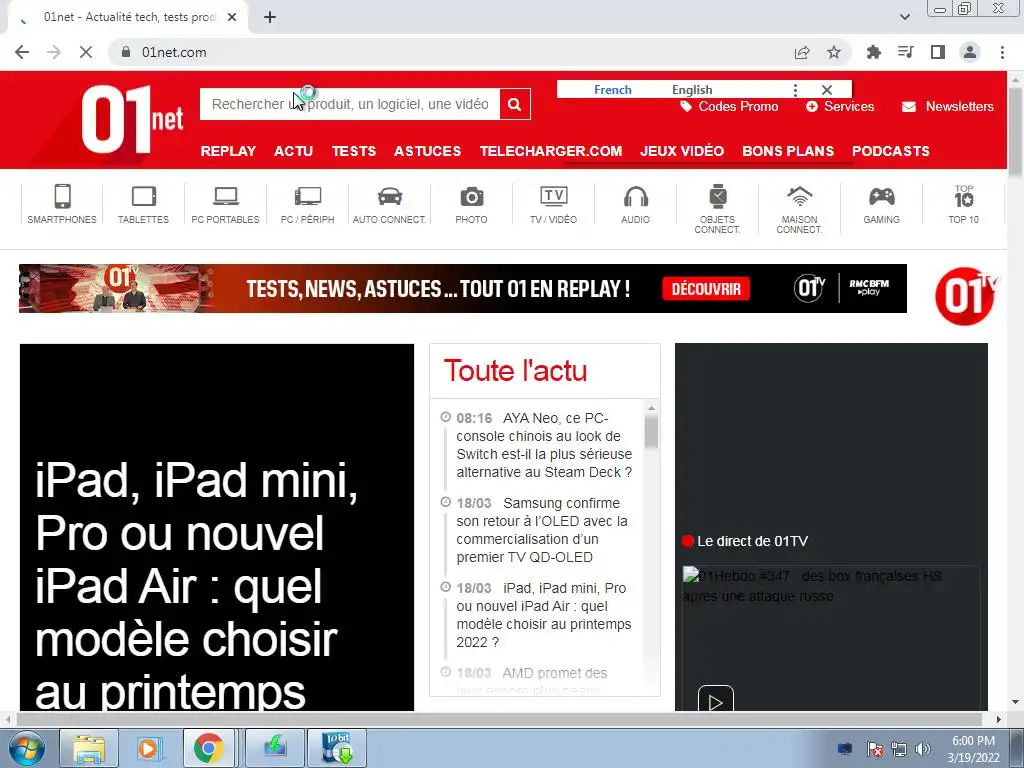This screenshot has width=1024, height=768.
Task: Toggle Chrome side panel
Action: 938,52
